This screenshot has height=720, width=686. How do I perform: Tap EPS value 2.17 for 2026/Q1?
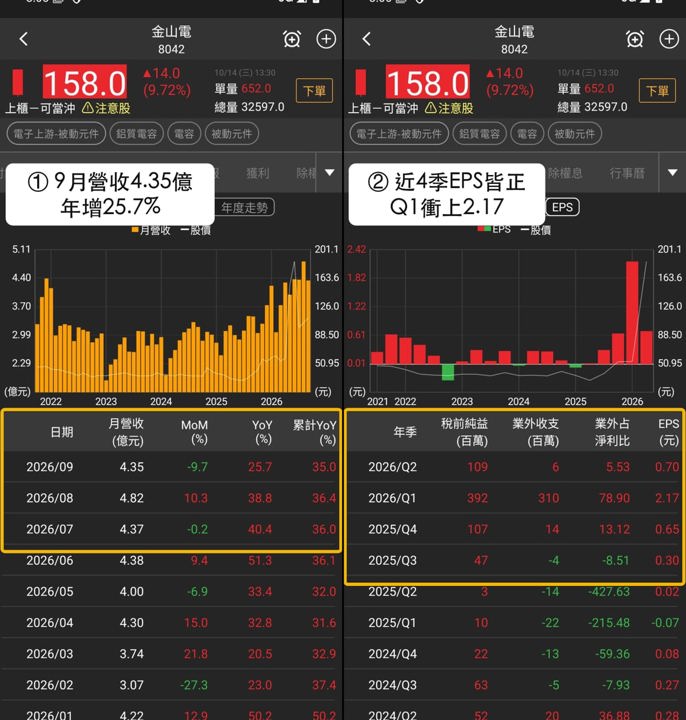point(667,498)
